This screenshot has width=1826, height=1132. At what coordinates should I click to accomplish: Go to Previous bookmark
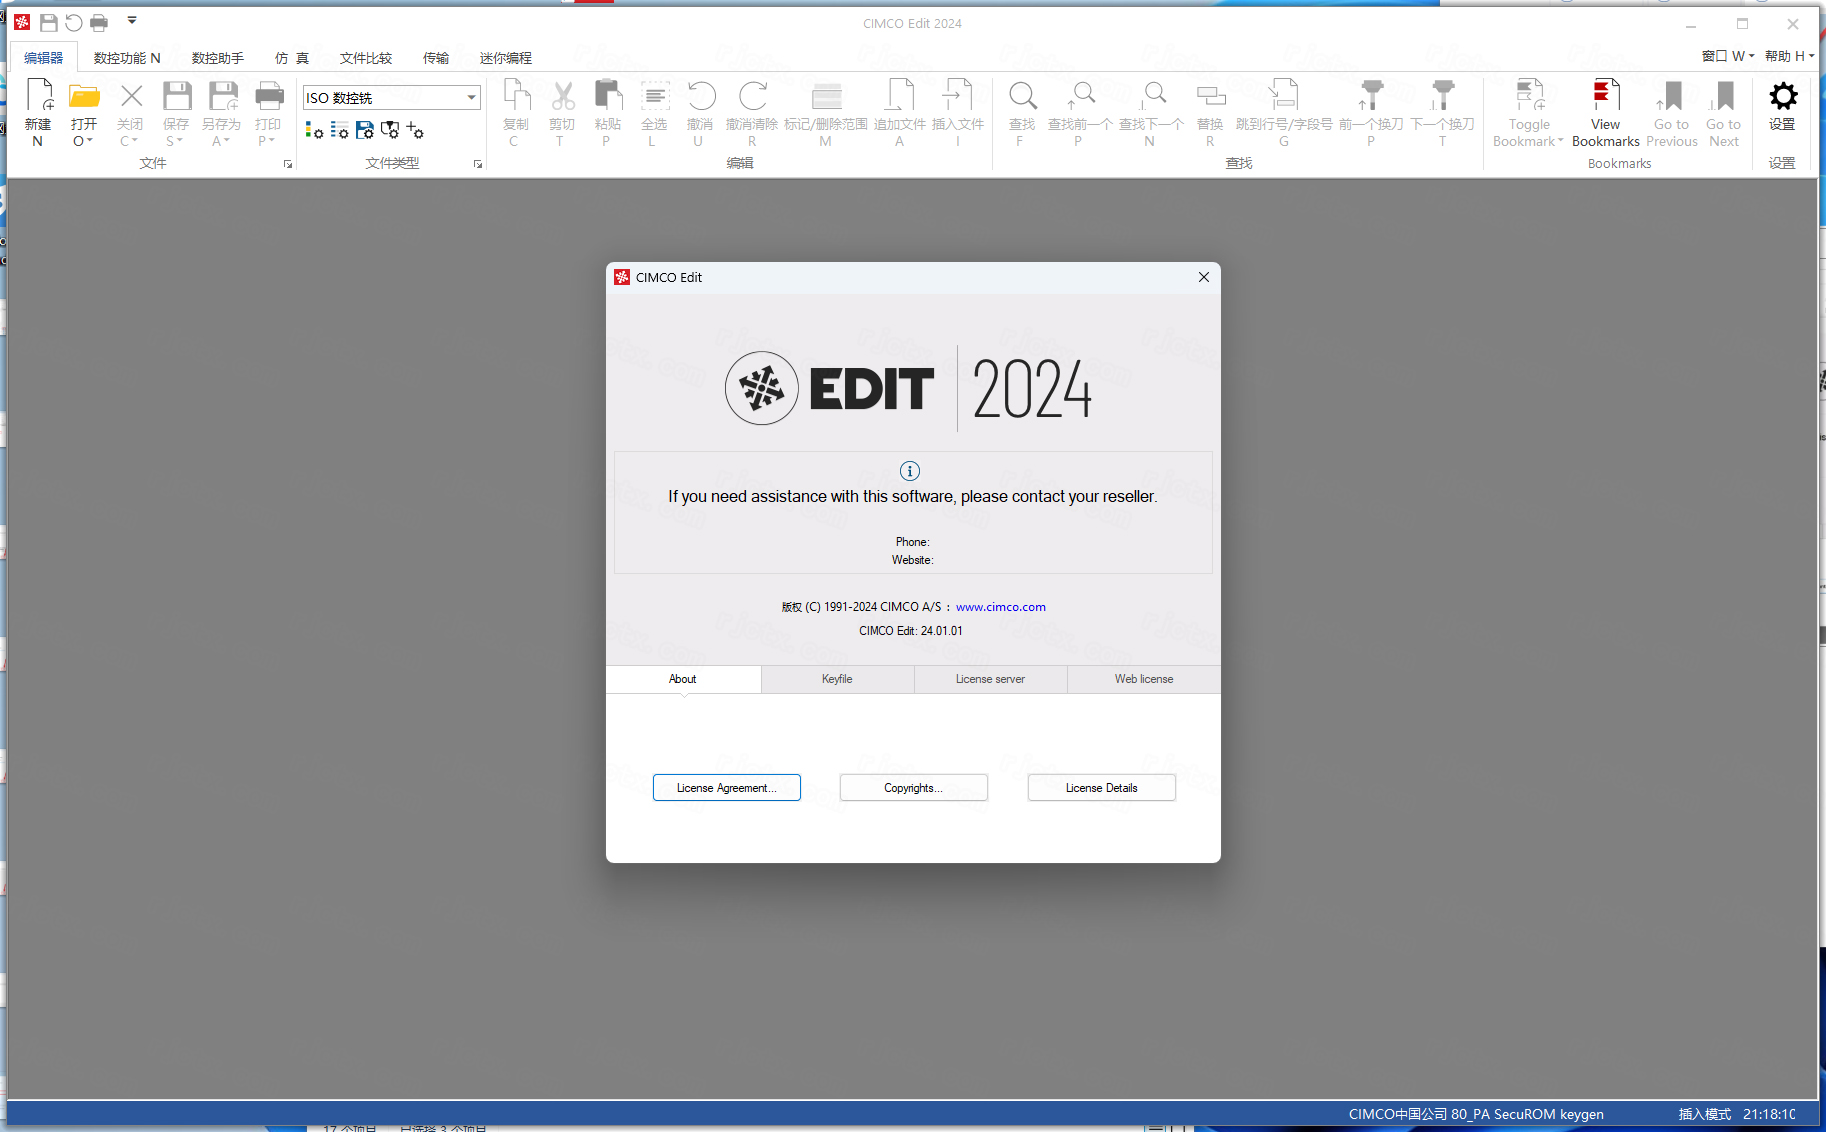[x=1671, y=112]
